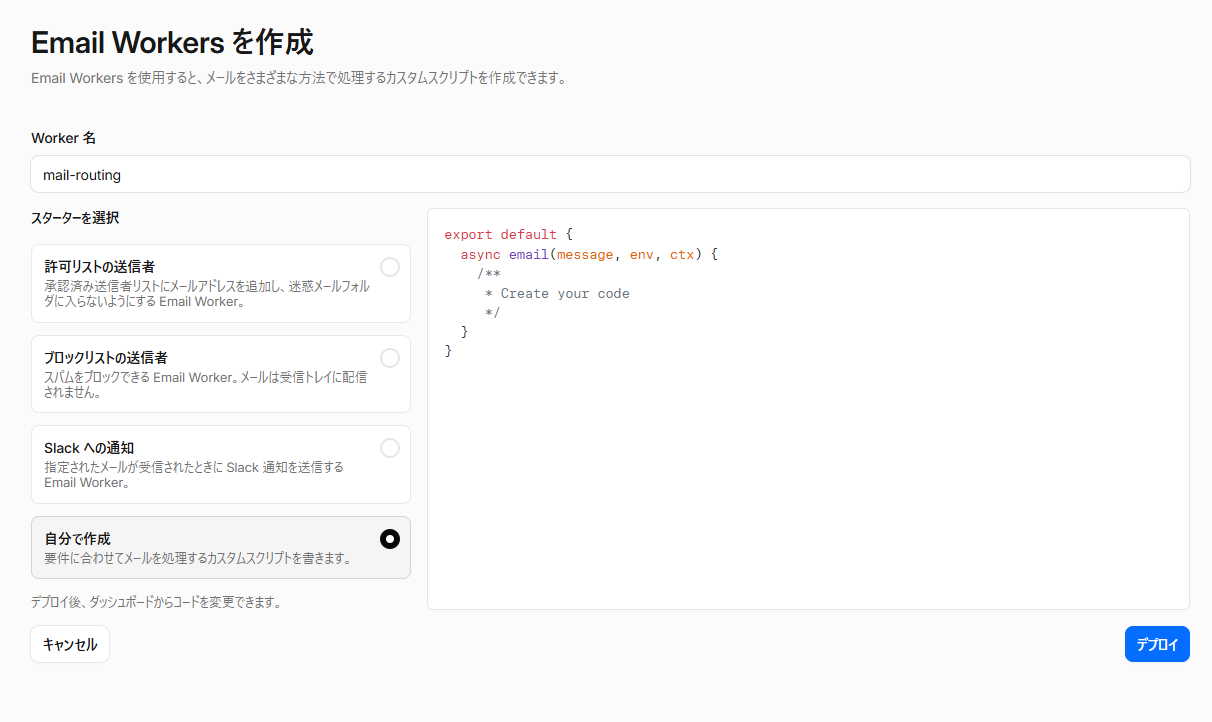Click the page subtitle about カスタムスクリプト
Screen dimensions: 1212x722
[x=299, y=78]
